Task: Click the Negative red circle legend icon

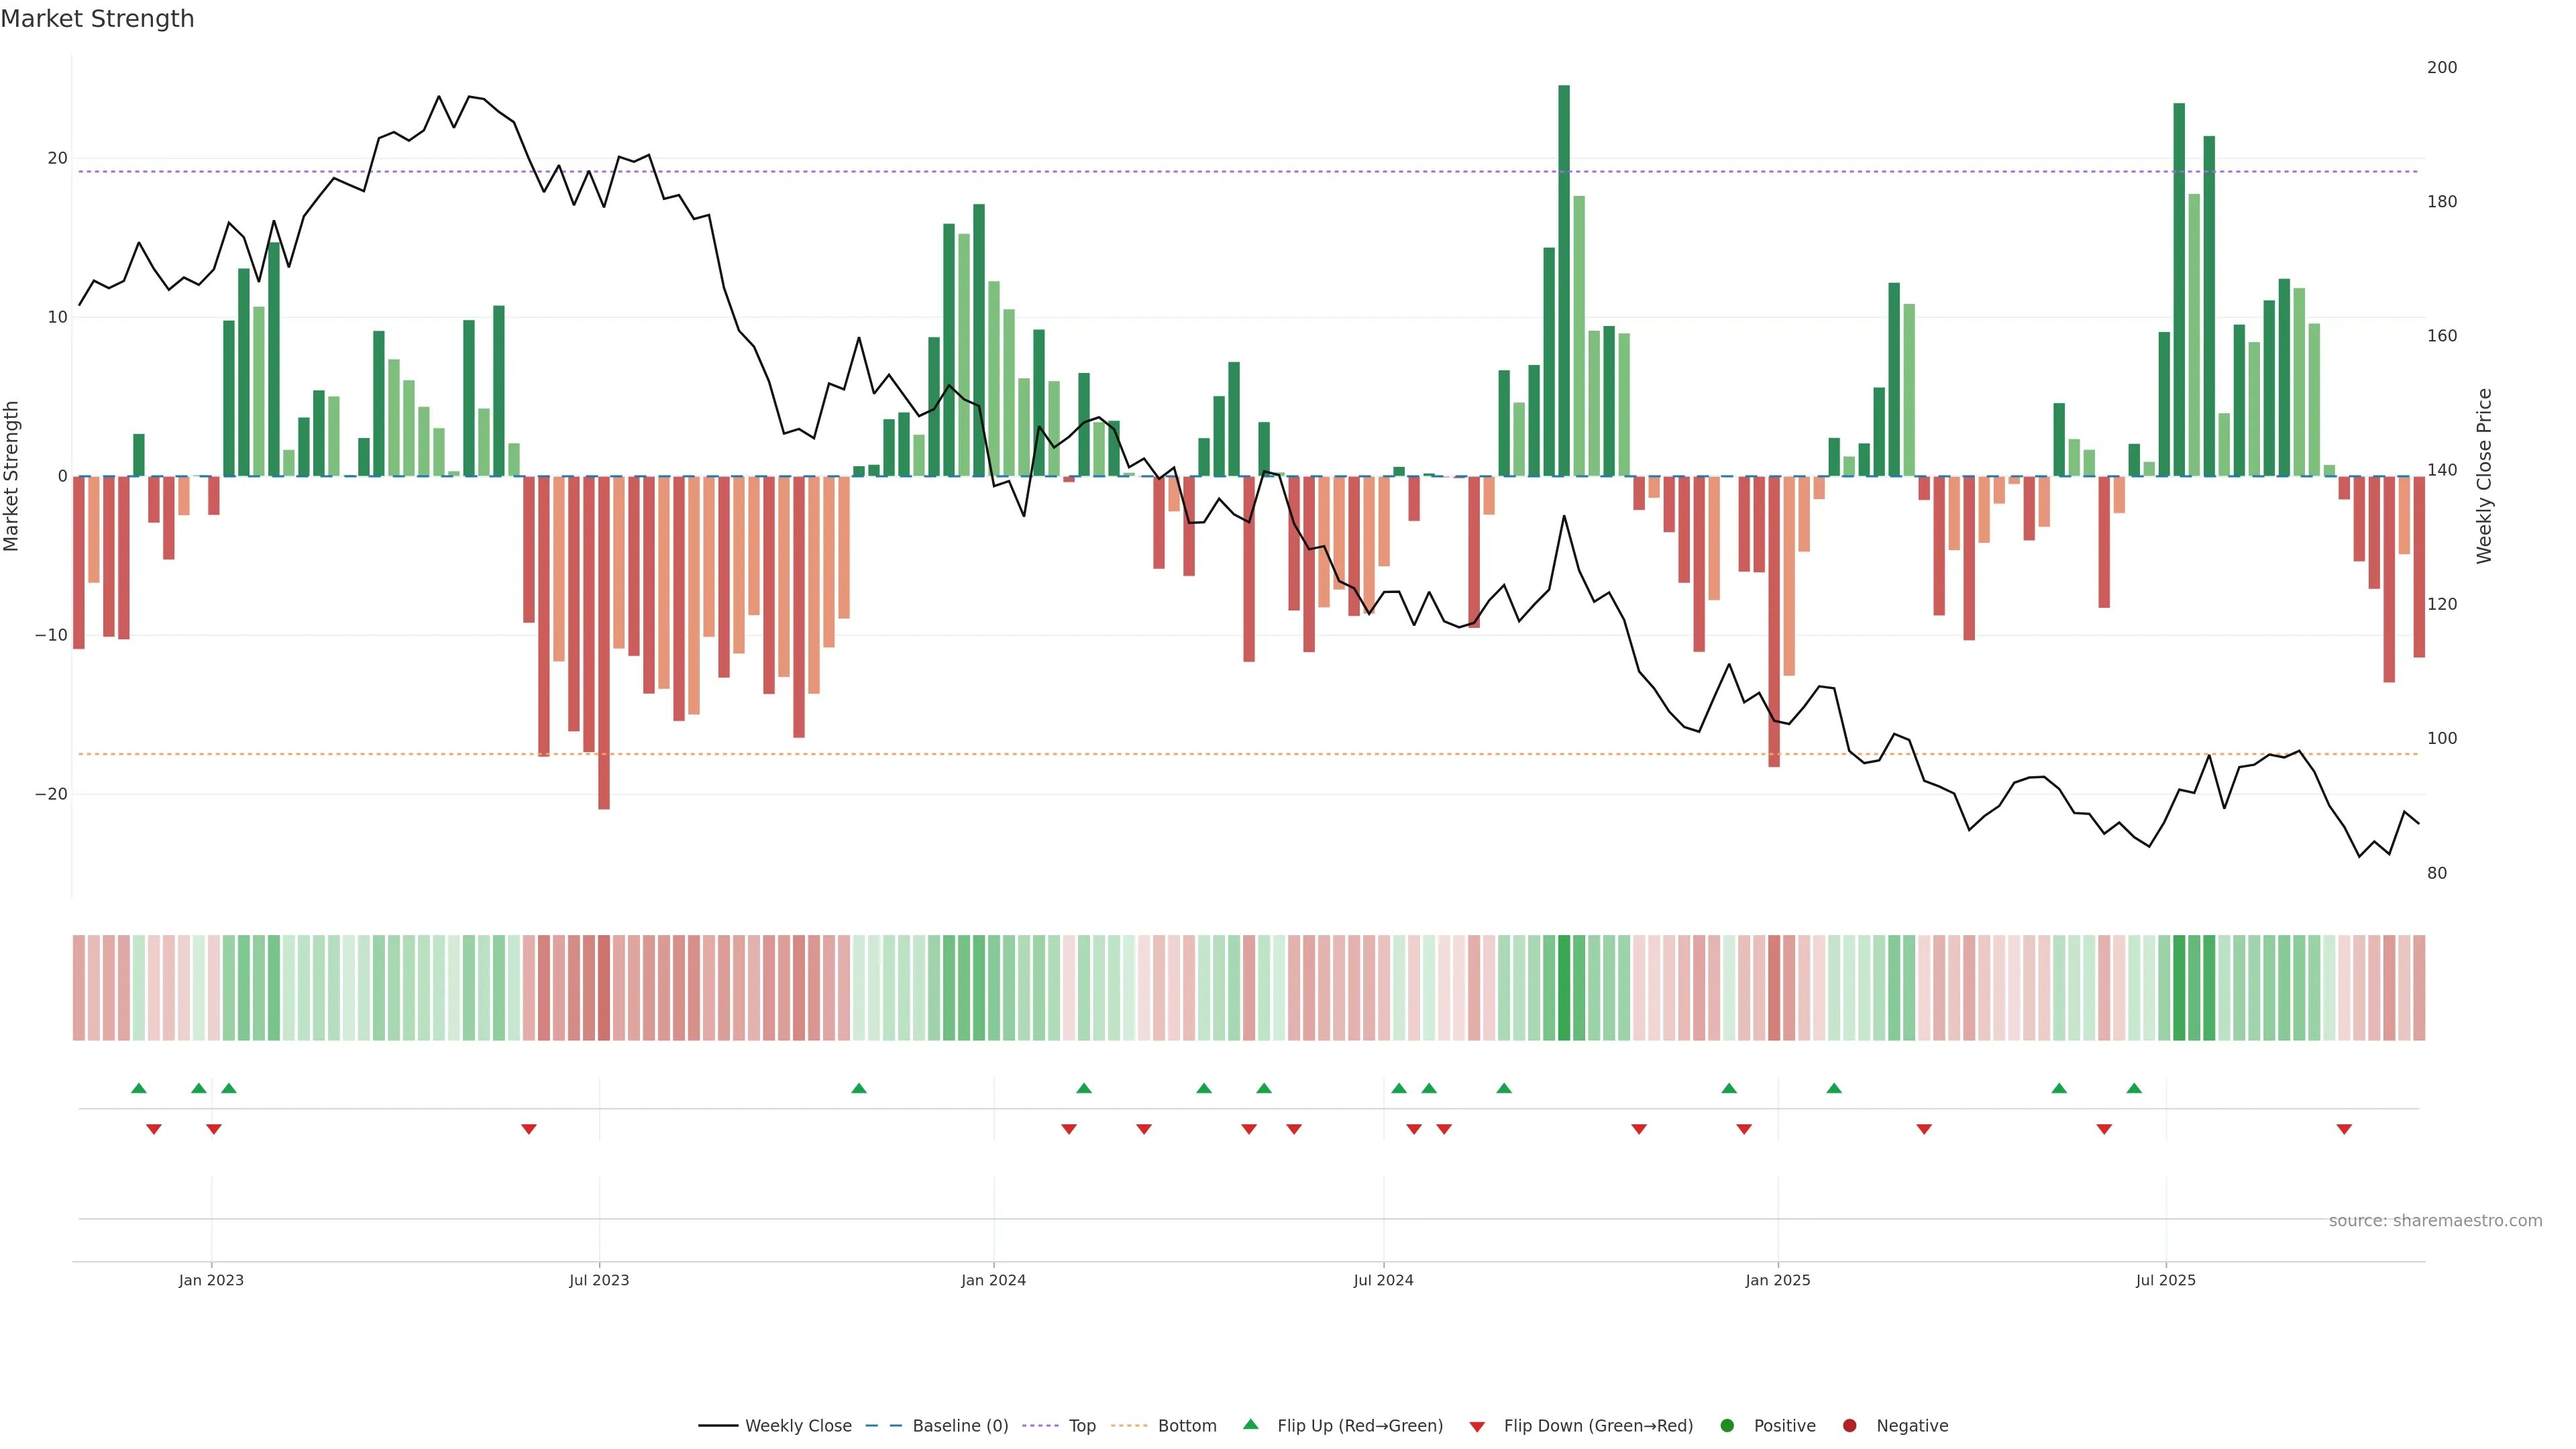Action: tap(1849, 1426)
